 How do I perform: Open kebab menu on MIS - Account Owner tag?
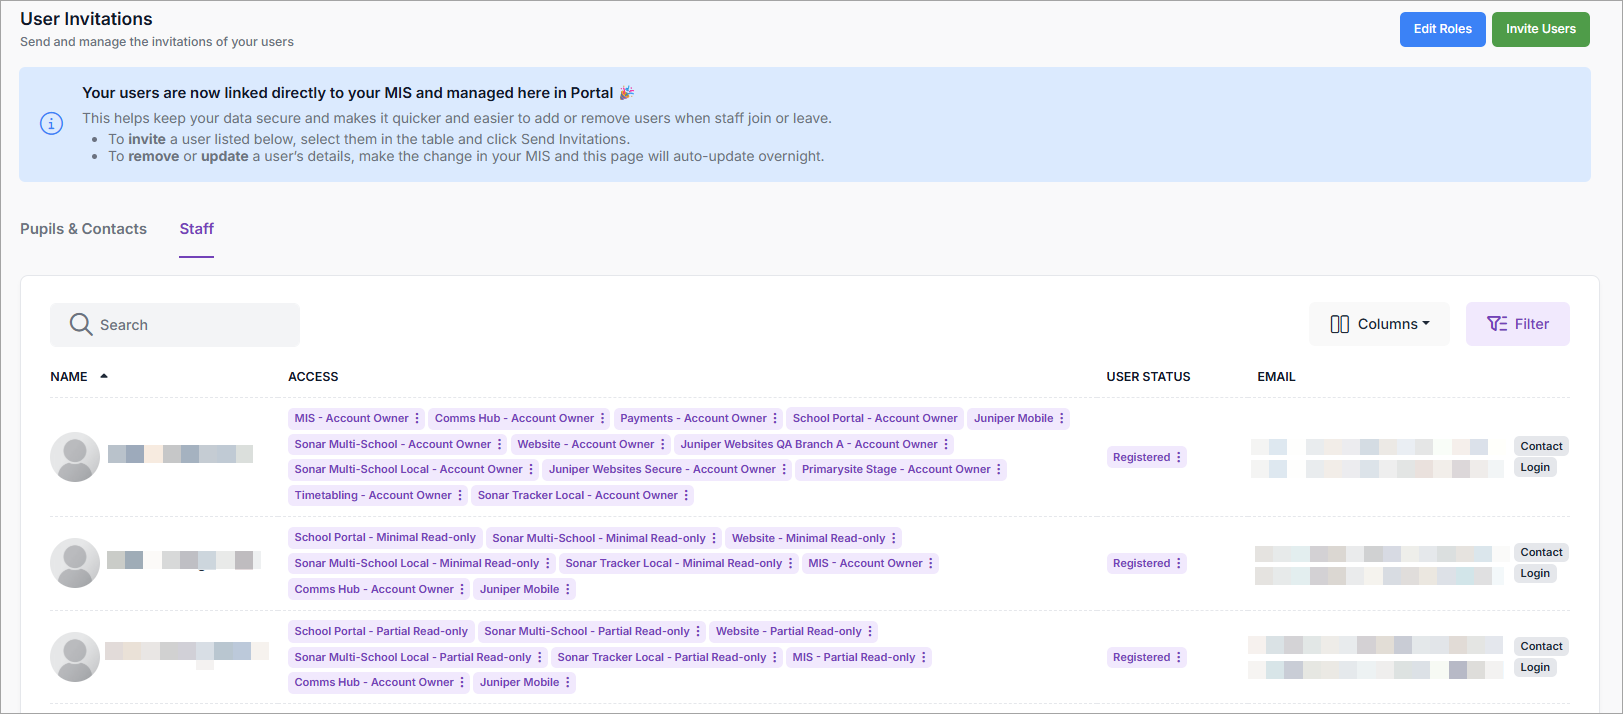point(417,419)
